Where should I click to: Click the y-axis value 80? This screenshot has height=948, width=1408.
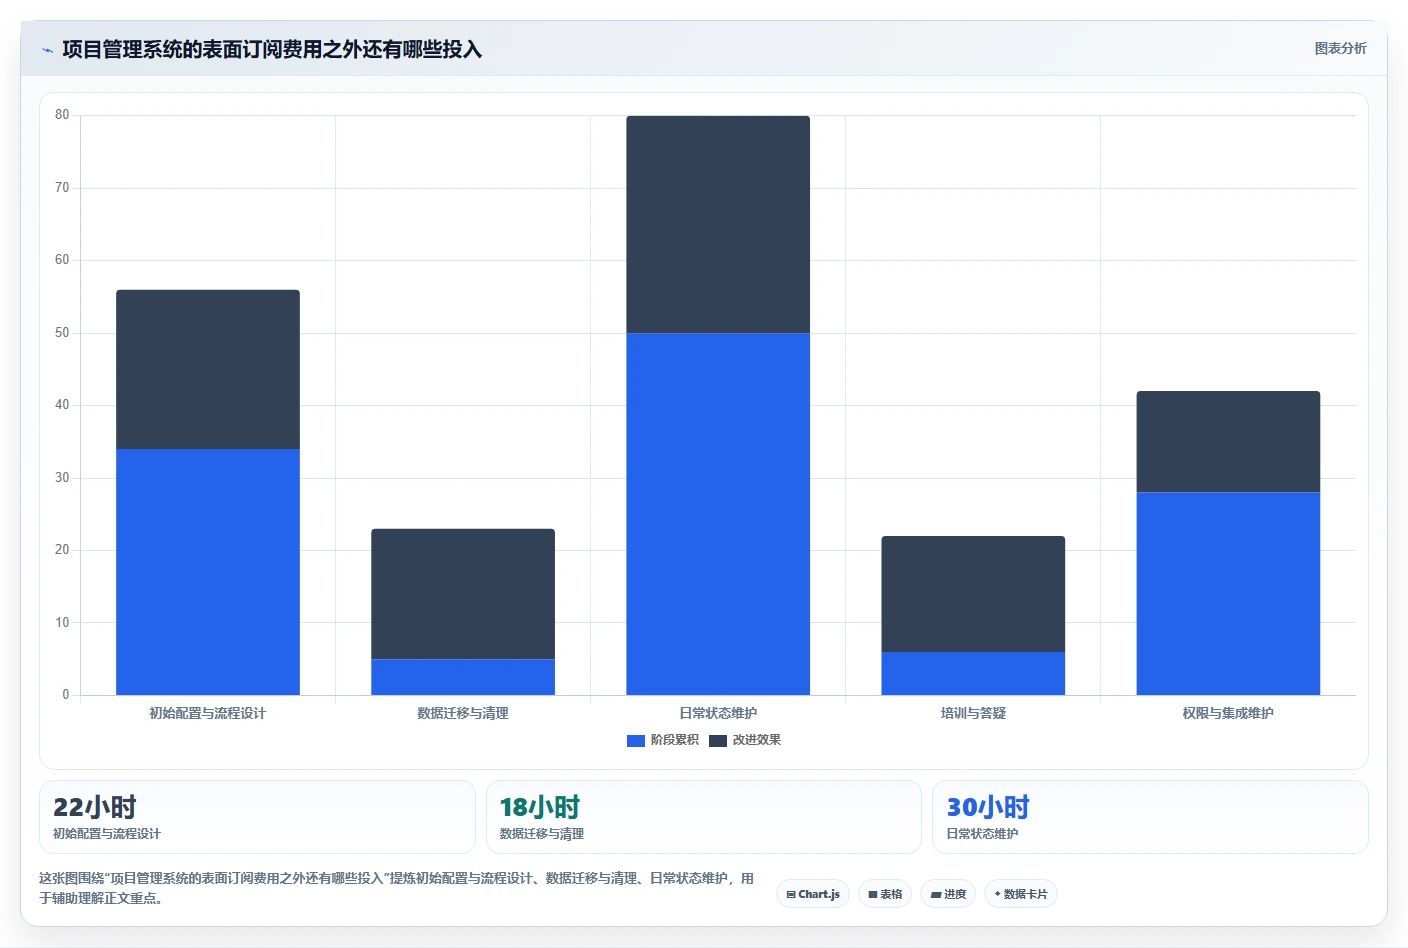62,115
